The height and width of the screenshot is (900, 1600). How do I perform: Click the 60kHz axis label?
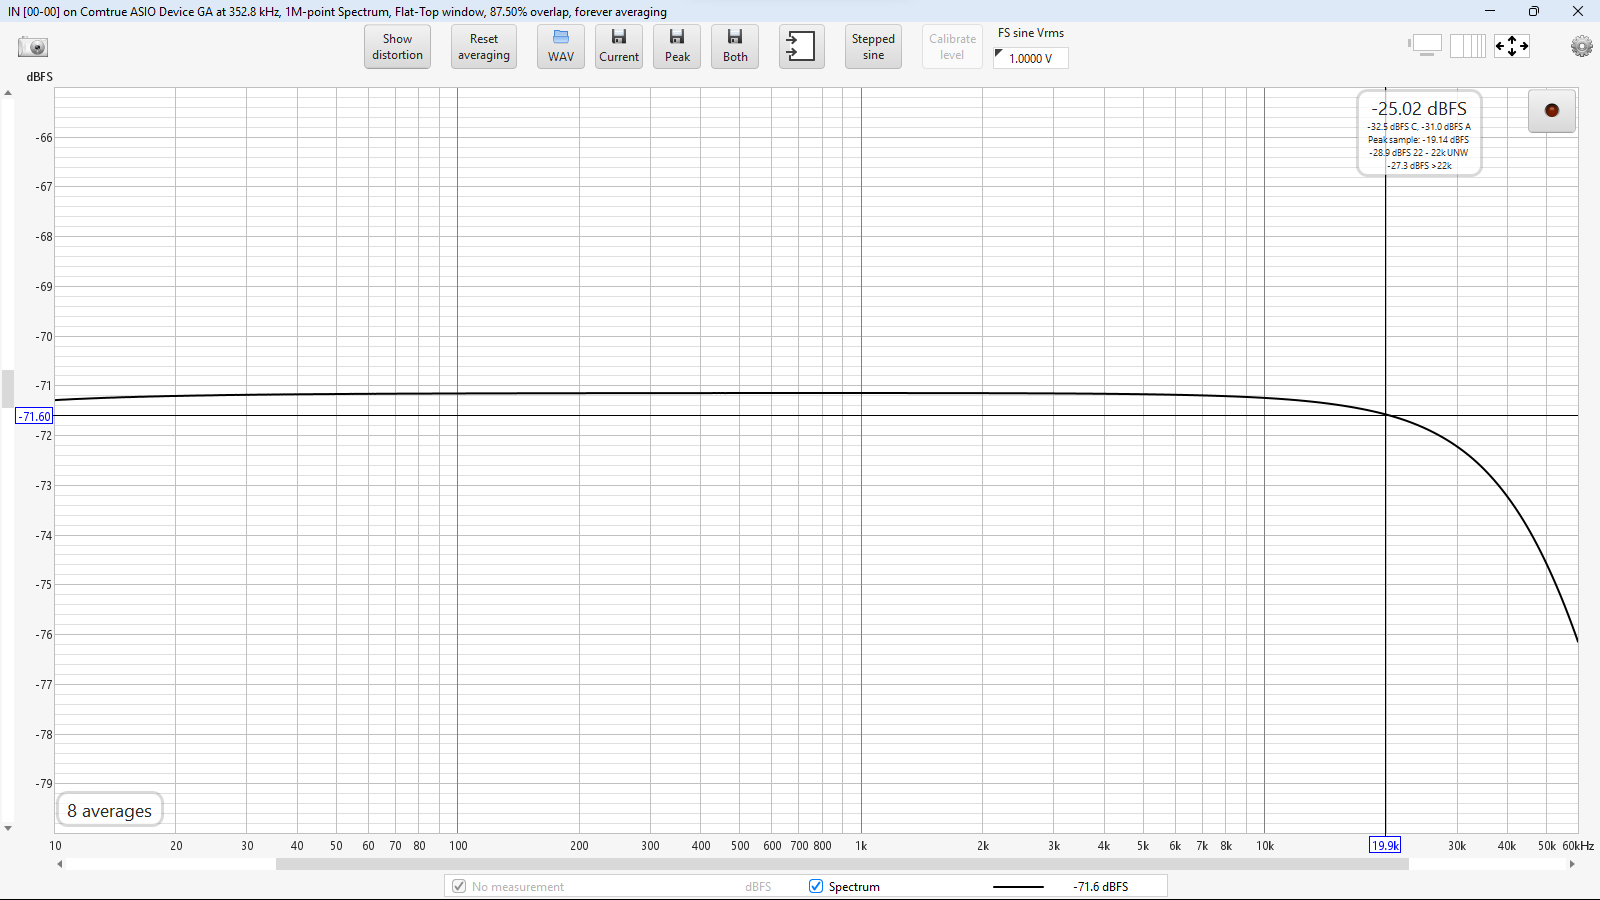[1578, 846]
